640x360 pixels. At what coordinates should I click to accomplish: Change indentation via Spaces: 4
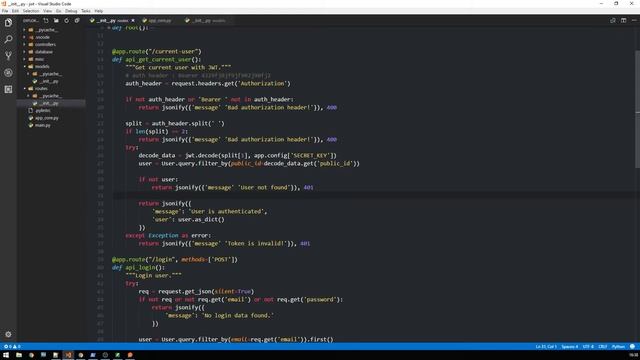(x=570, y=347)
